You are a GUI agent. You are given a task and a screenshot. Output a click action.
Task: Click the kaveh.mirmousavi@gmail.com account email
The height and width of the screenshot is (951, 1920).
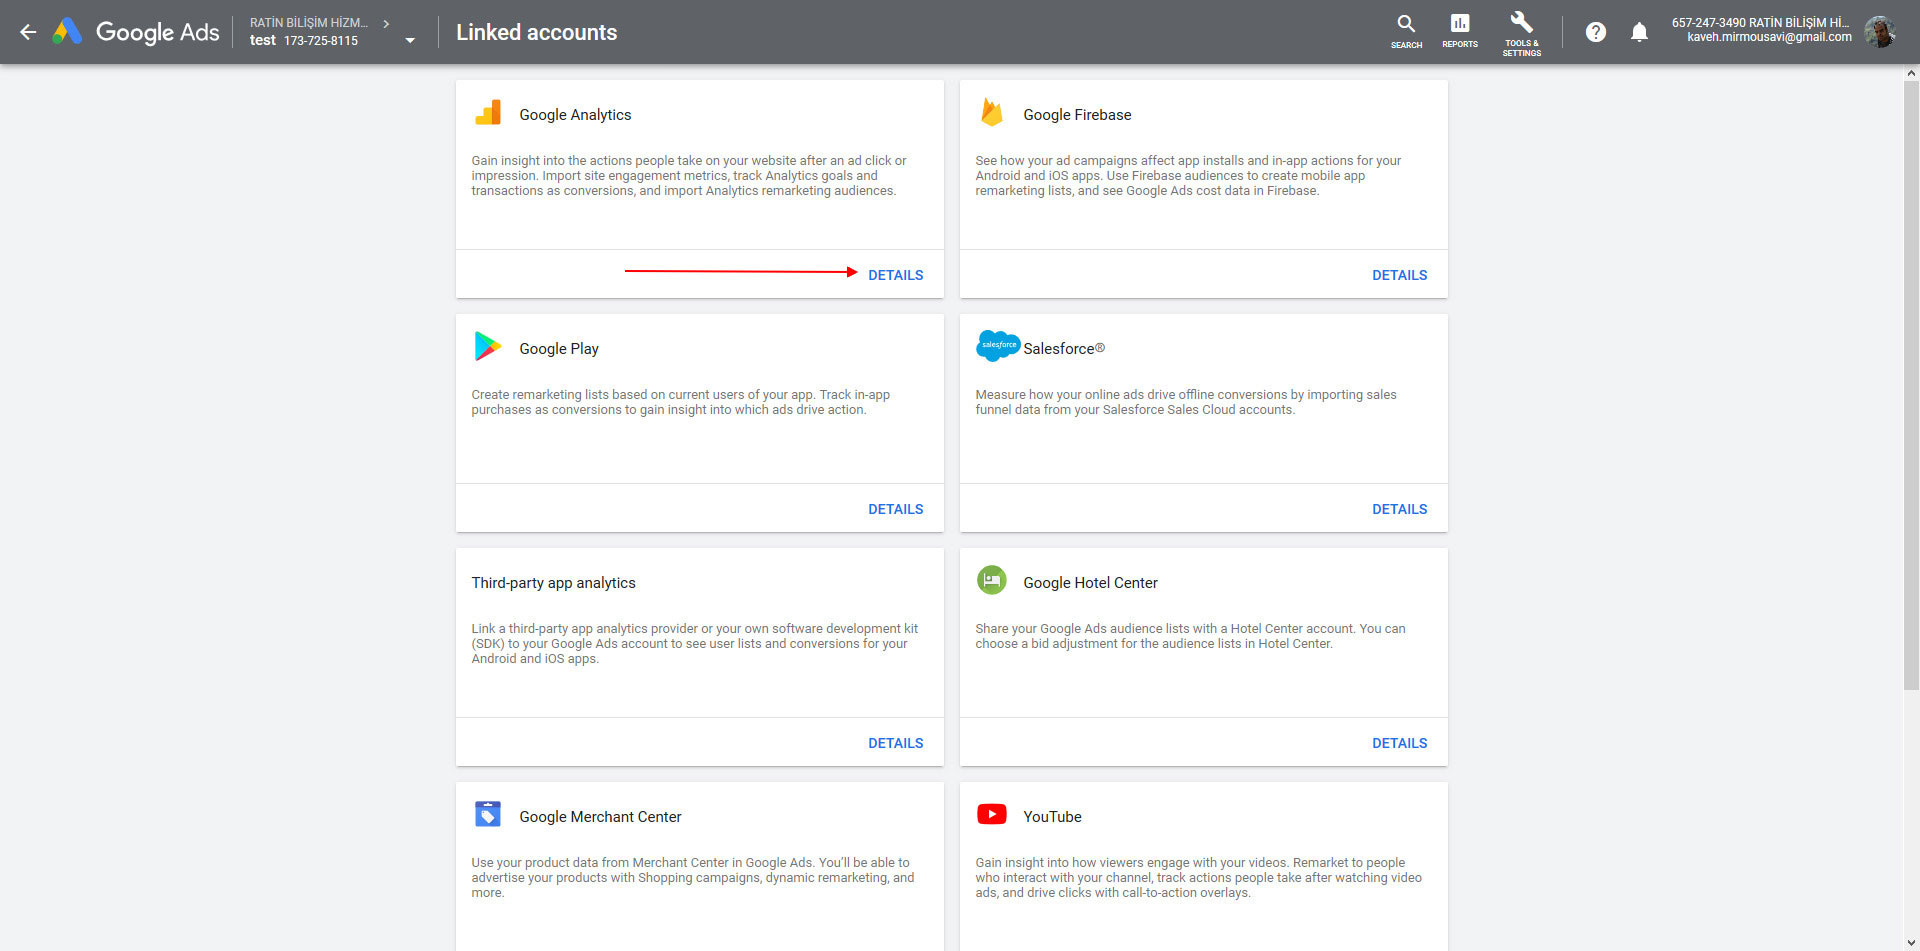pos(1769,37)
